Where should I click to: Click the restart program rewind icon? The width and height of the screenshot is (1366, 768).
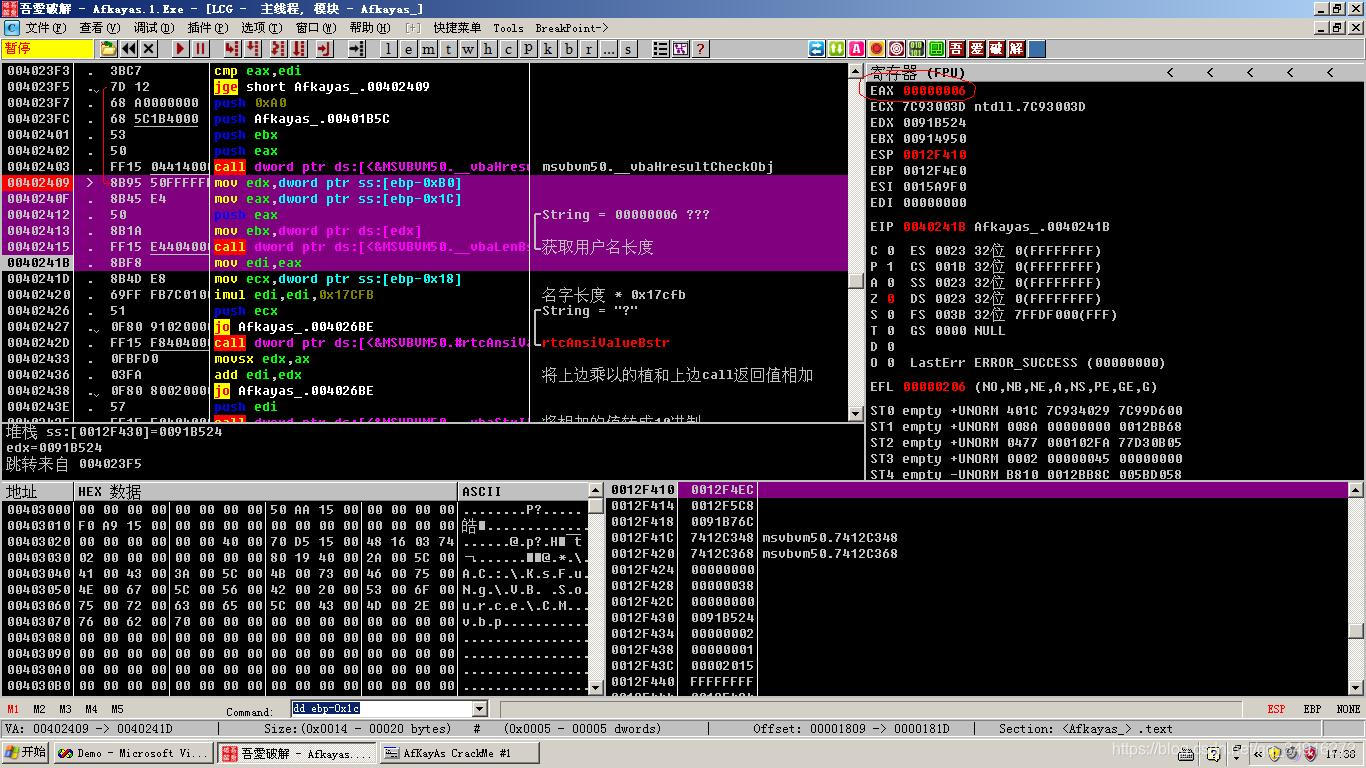[129, 48]
